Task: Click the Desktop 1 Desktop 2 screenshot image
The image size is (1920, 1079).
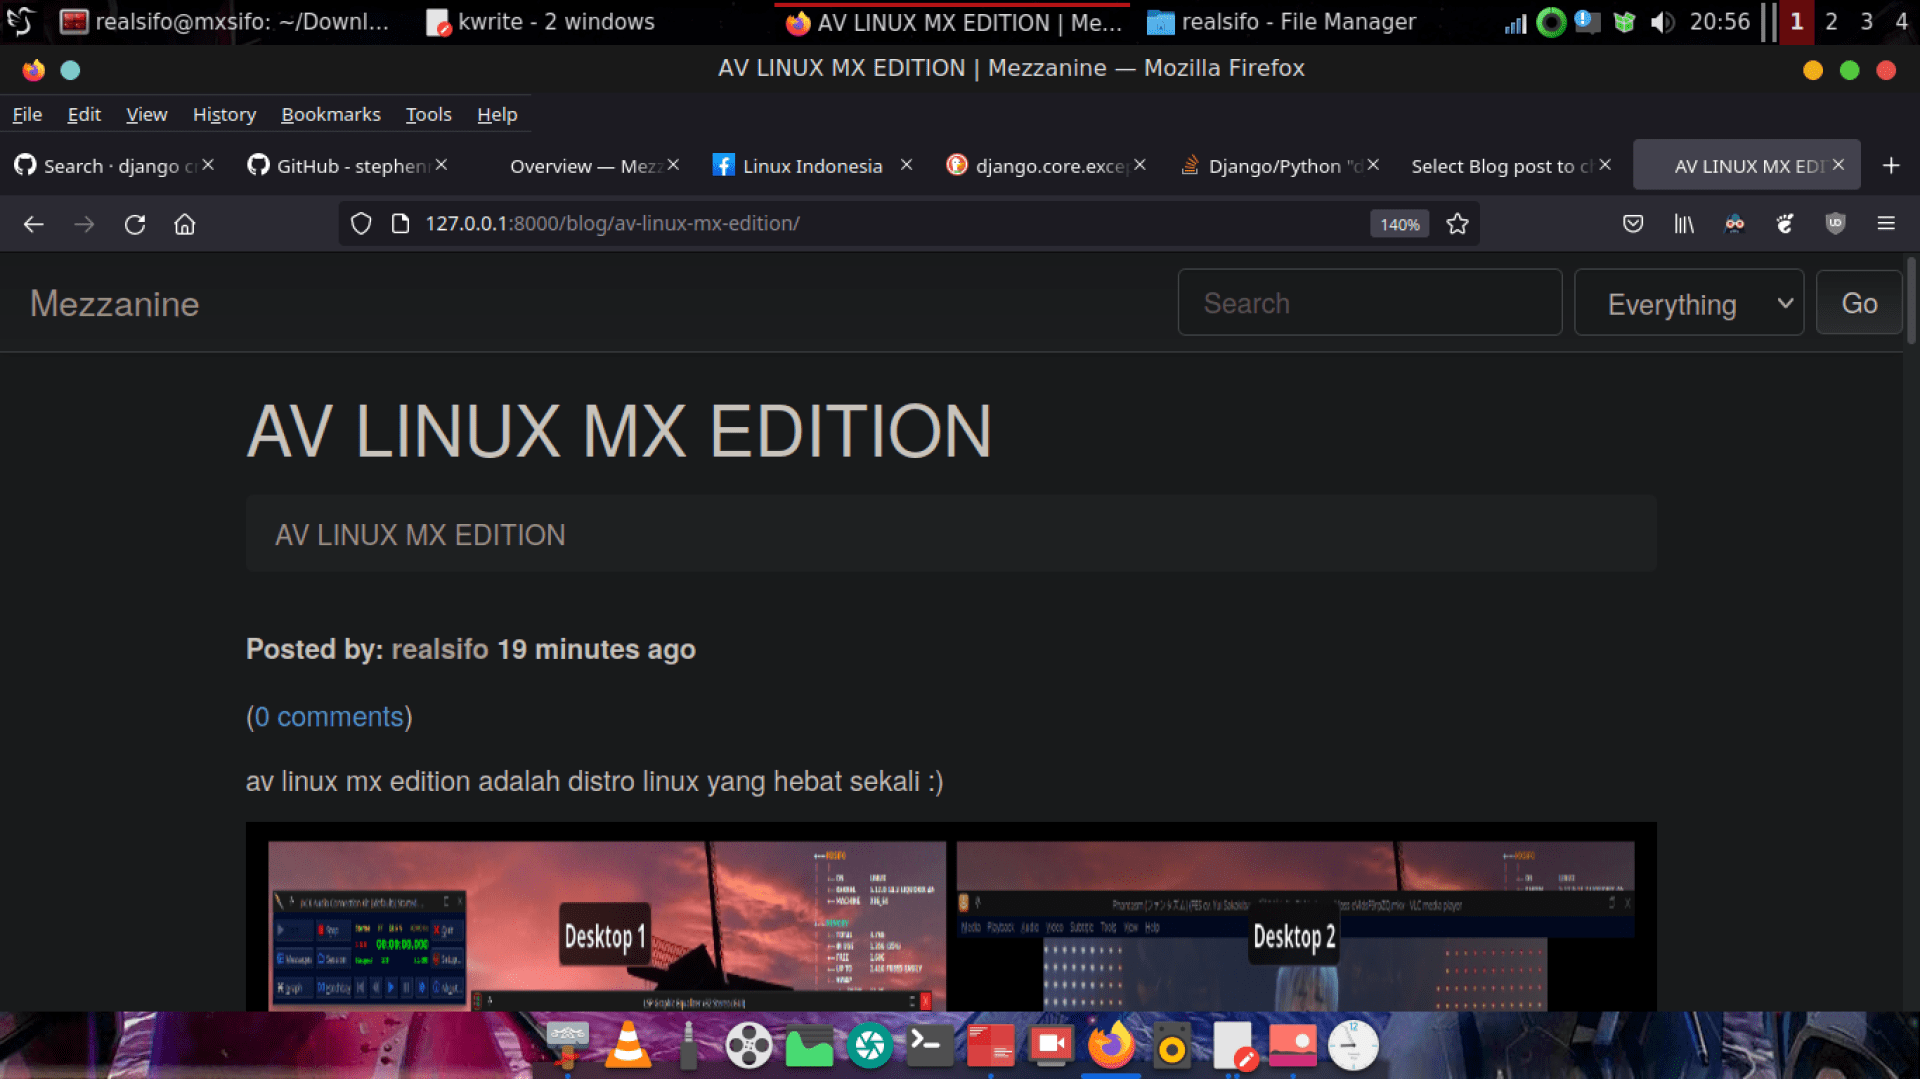Action: click(x=951, y=917)
